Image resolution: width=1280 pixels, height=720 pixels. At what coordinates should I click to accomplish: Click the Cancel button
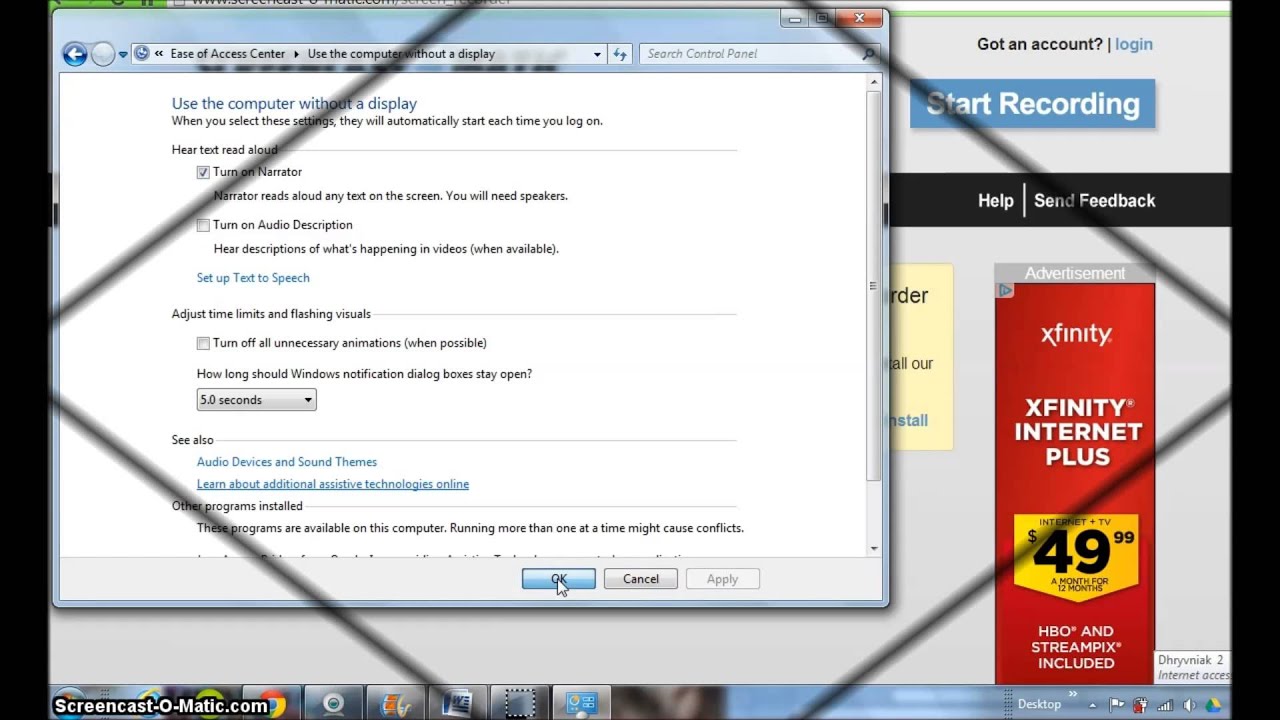[x=641, y=579]
